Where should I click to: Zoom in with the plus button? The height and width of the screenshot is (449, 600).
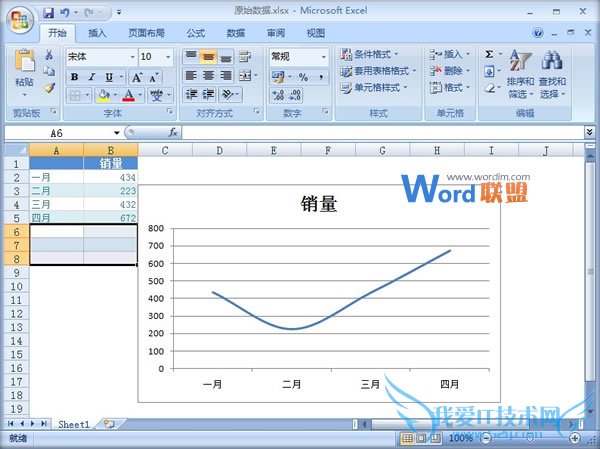(x=575, y=438)
